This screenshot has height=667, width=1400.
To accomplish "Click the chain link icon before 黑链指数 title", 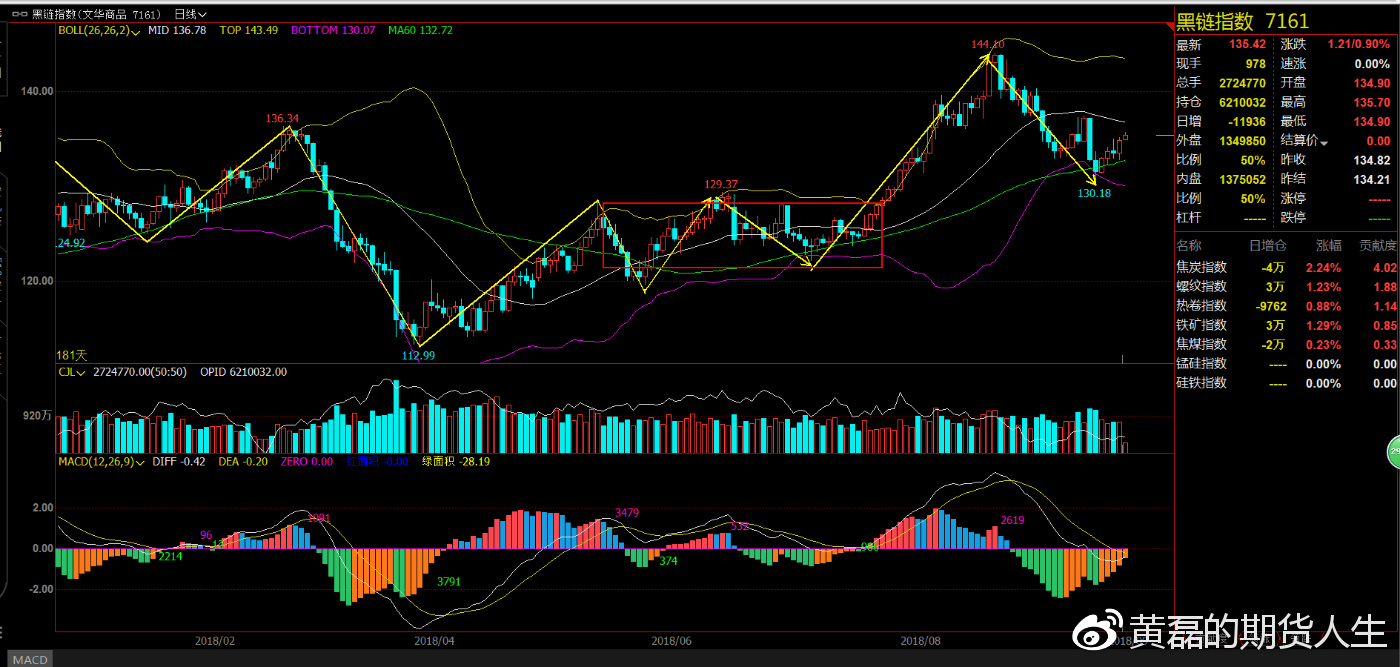I will [21, 15].
